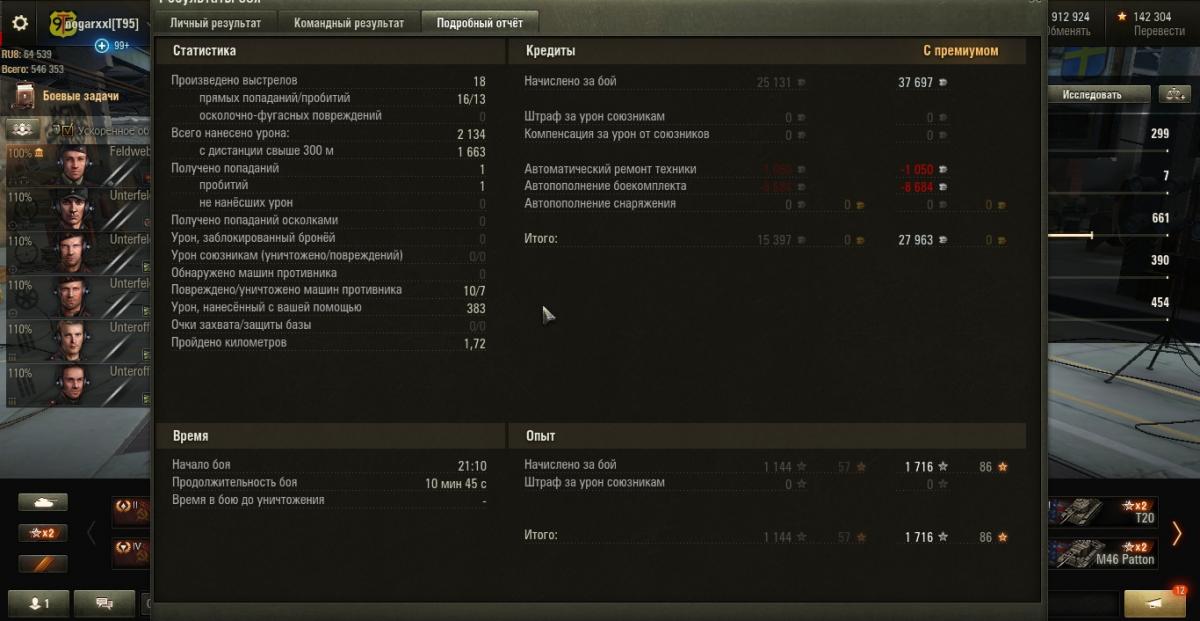The height and width of the screenshot is (621, 1200).
Task: Open the settings gear menu
Action: (x=20, y=22)
